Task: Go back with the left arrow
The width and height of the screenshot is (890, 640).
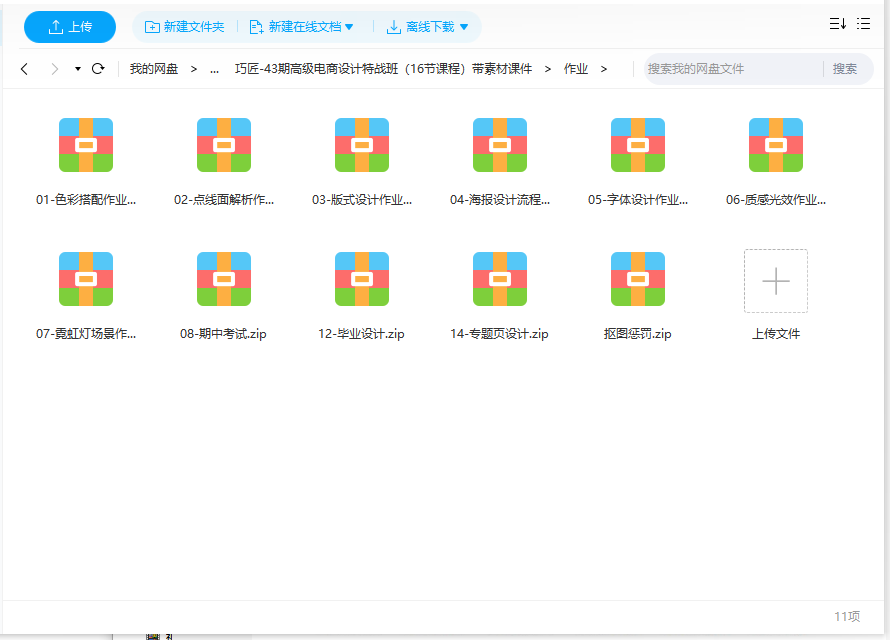Action: (24, 69)
